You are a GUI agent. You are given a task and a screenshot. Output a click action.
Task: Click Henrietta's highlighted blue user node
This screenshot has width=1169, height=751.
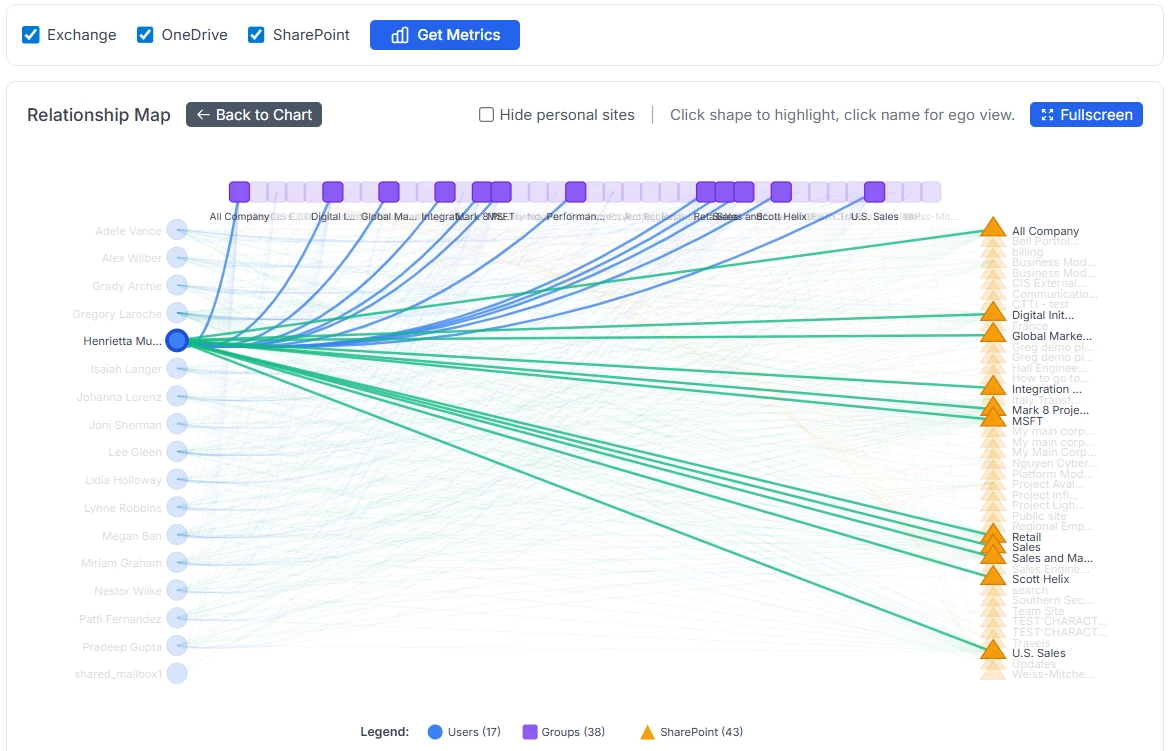[x=177, y=341]
